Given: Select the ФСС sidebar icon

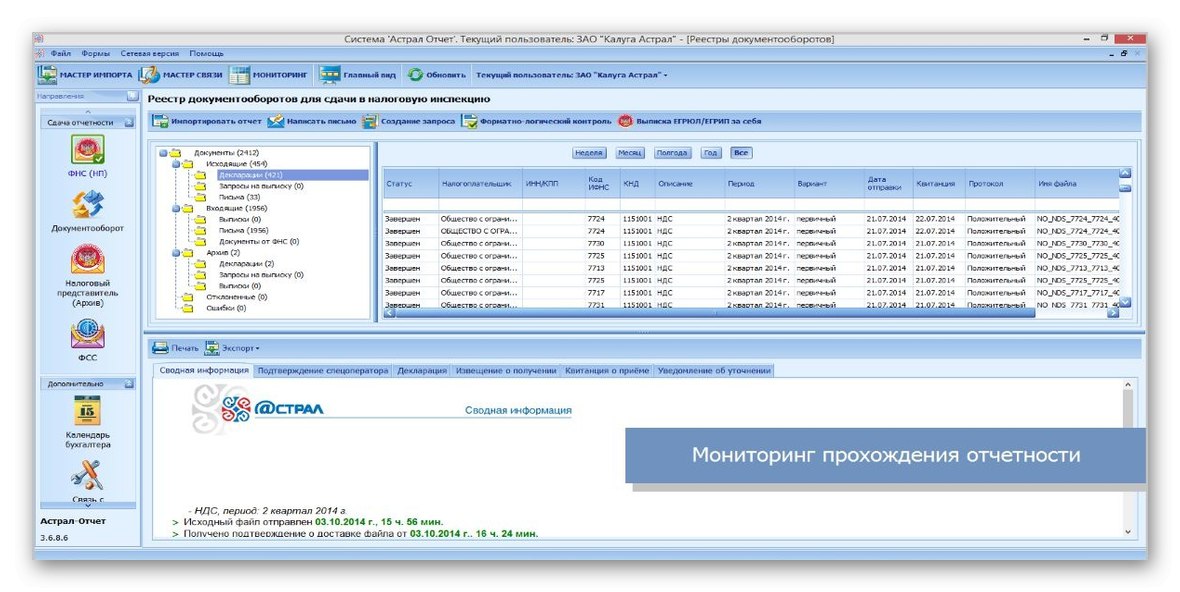Looking at the screenshot, I should [87, 340].
